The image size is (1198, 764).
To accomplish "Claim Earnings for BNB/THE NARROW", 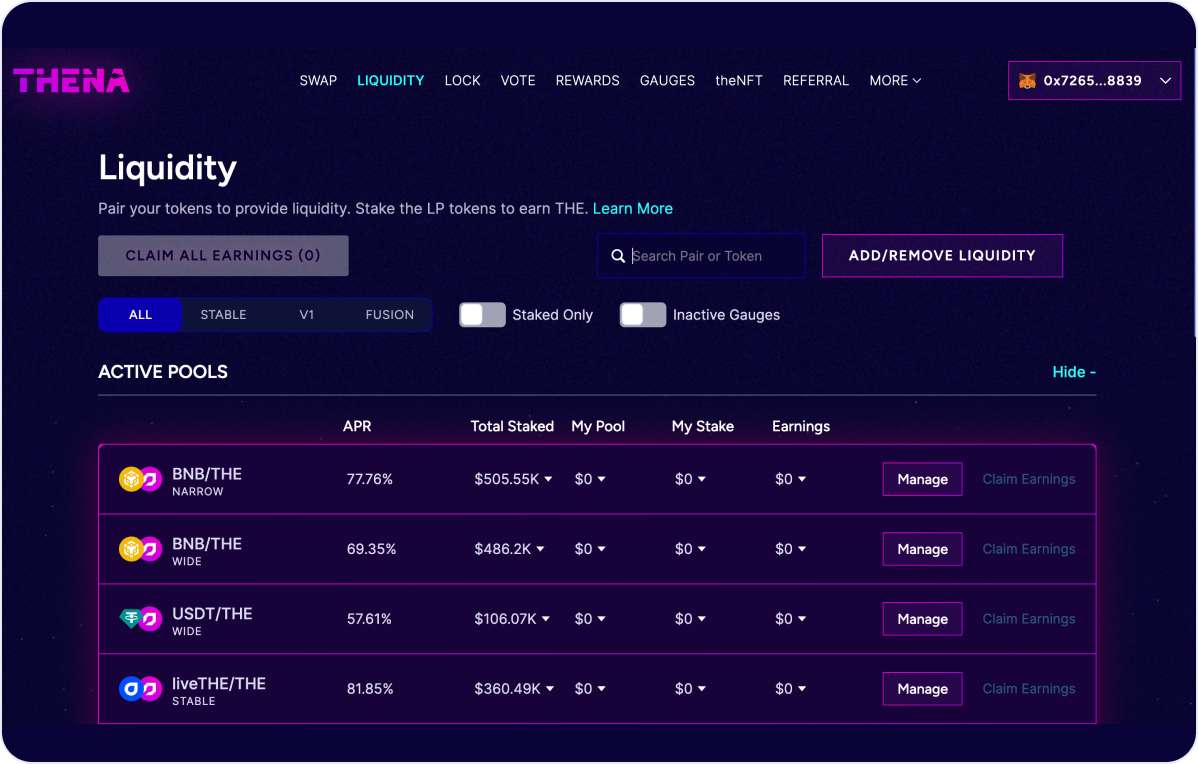I will pos(1028,479).
